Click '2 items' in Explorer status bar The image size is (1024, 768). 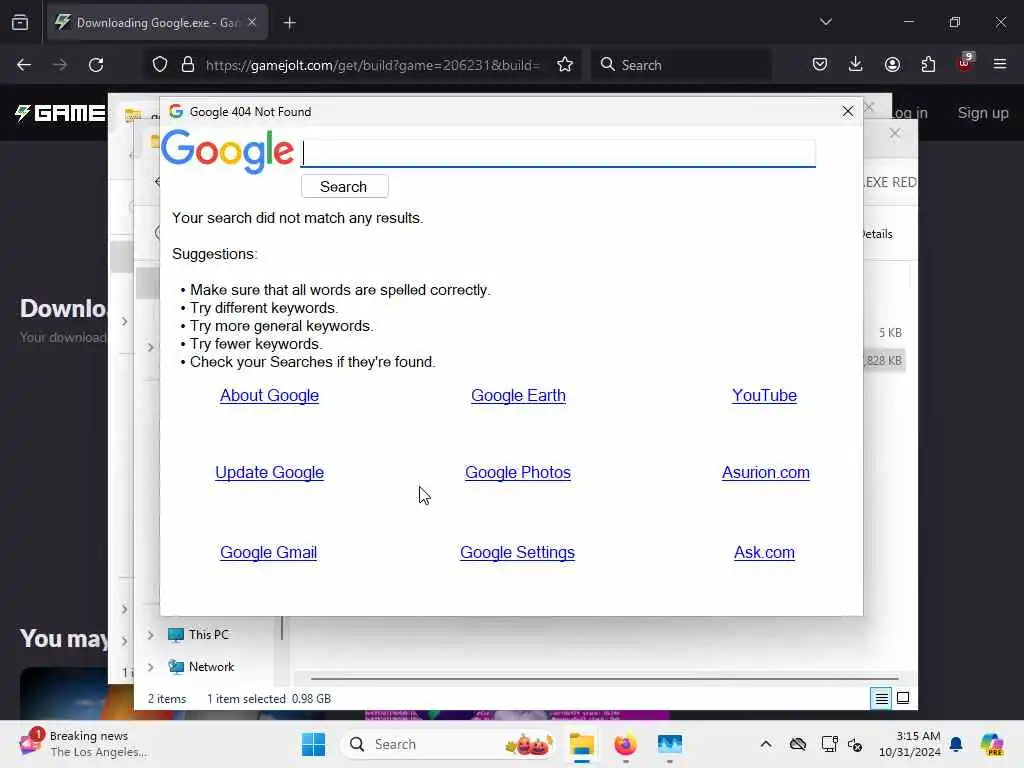(x=167, y=699)
